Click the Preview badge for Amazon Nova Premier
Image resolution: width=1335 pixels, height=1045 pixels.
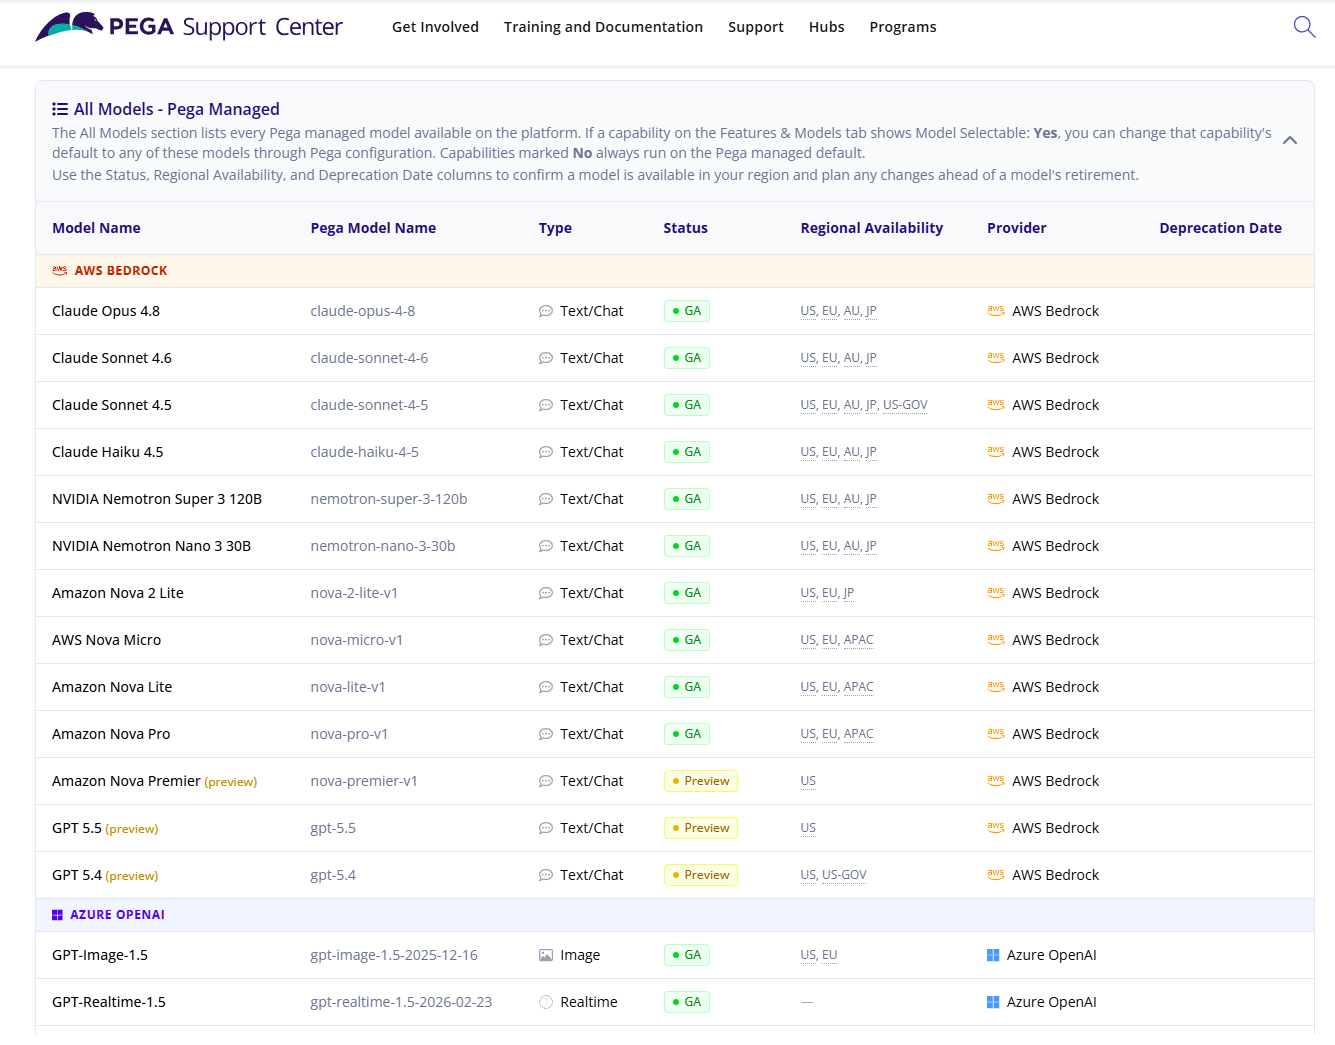click(701, 781)
